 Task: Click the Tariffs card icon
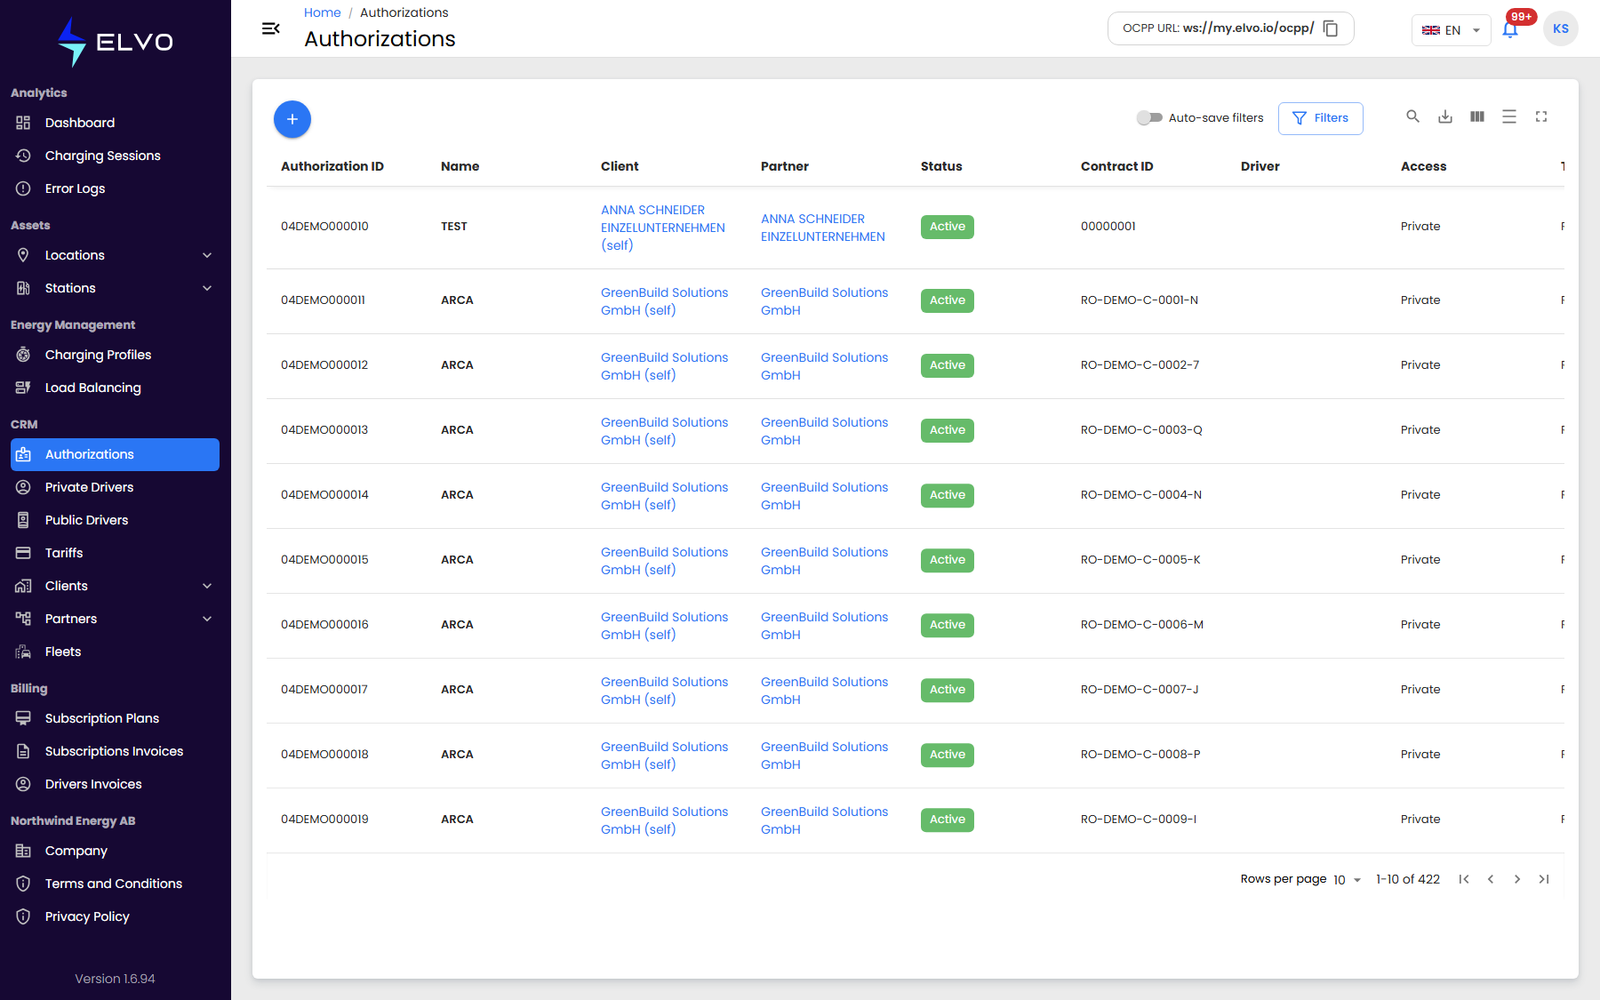[x=23, y=553]
